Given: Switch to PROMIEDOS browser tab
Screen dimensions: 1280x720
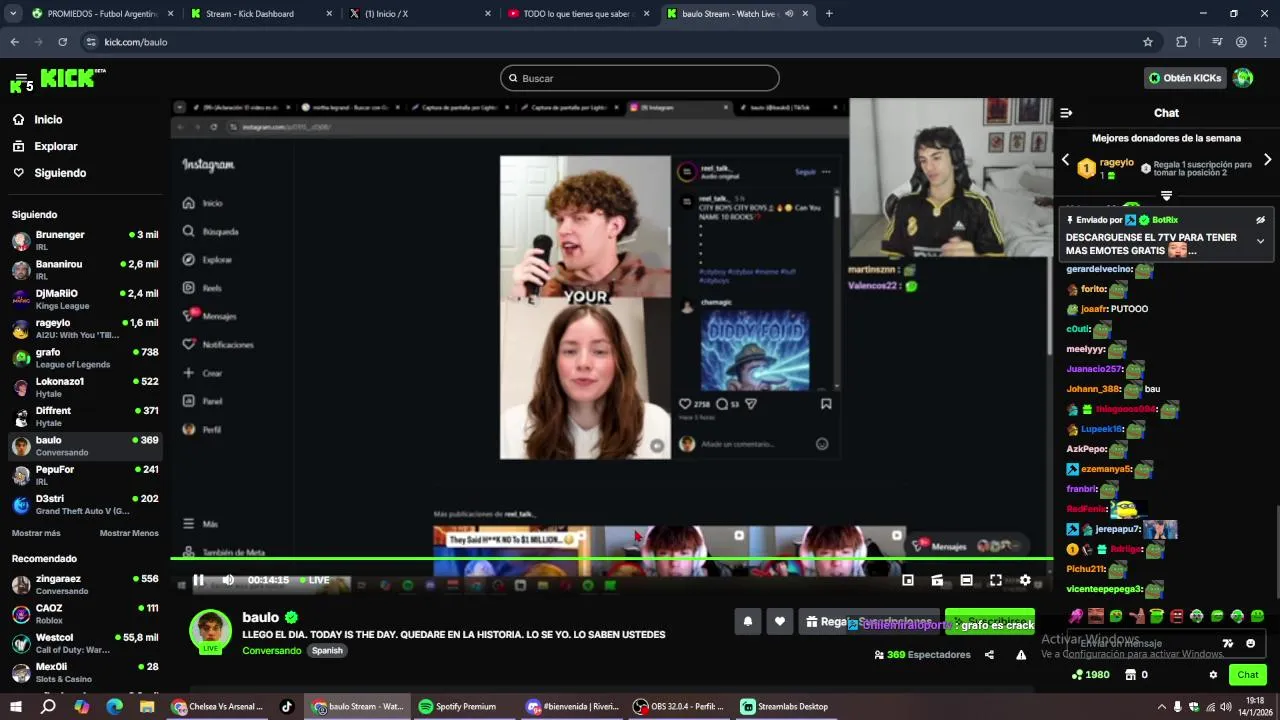Looking at the screenshot, I should 101,14.
